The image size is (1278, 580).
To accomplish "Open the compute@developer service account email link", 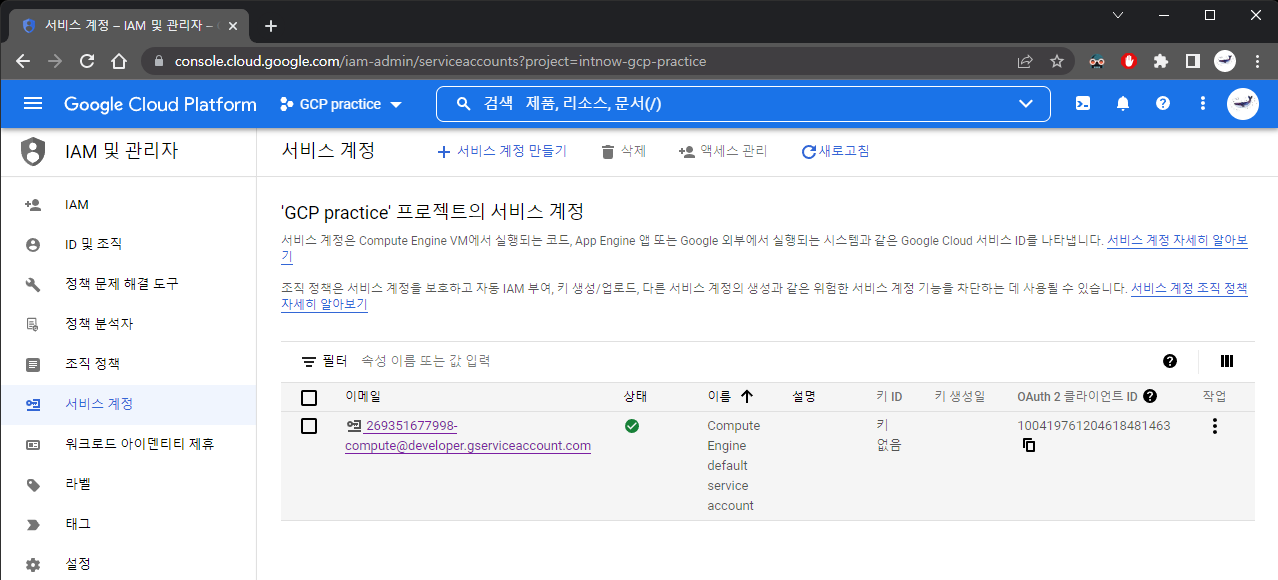I will click(x=468, y=436).
